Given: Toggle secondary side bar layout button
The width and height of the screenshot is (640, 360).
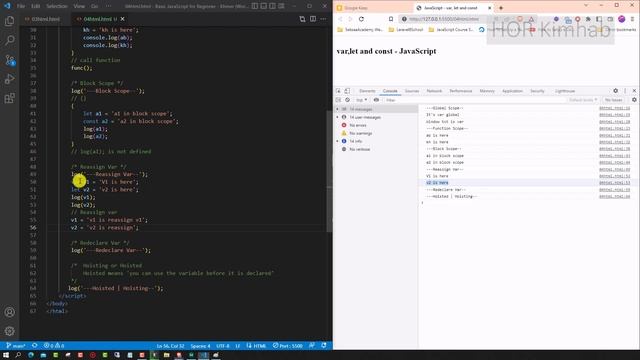Looking at the screenshot, I should point(272,6).
